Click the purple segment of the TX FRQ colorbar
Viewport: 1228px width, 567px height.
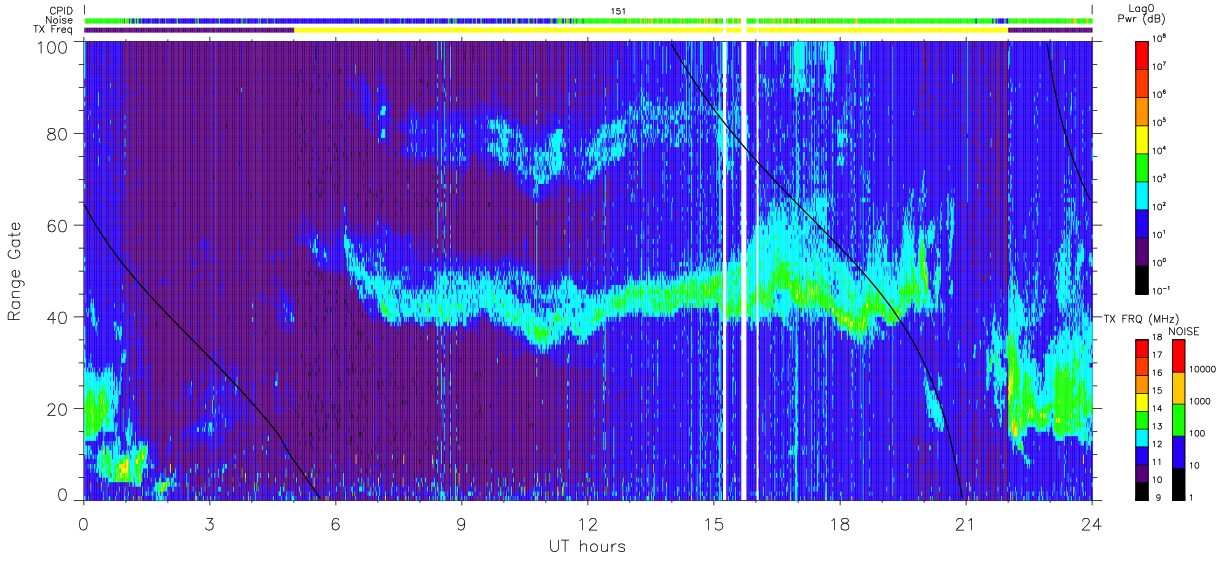(x=1143, y=473)
